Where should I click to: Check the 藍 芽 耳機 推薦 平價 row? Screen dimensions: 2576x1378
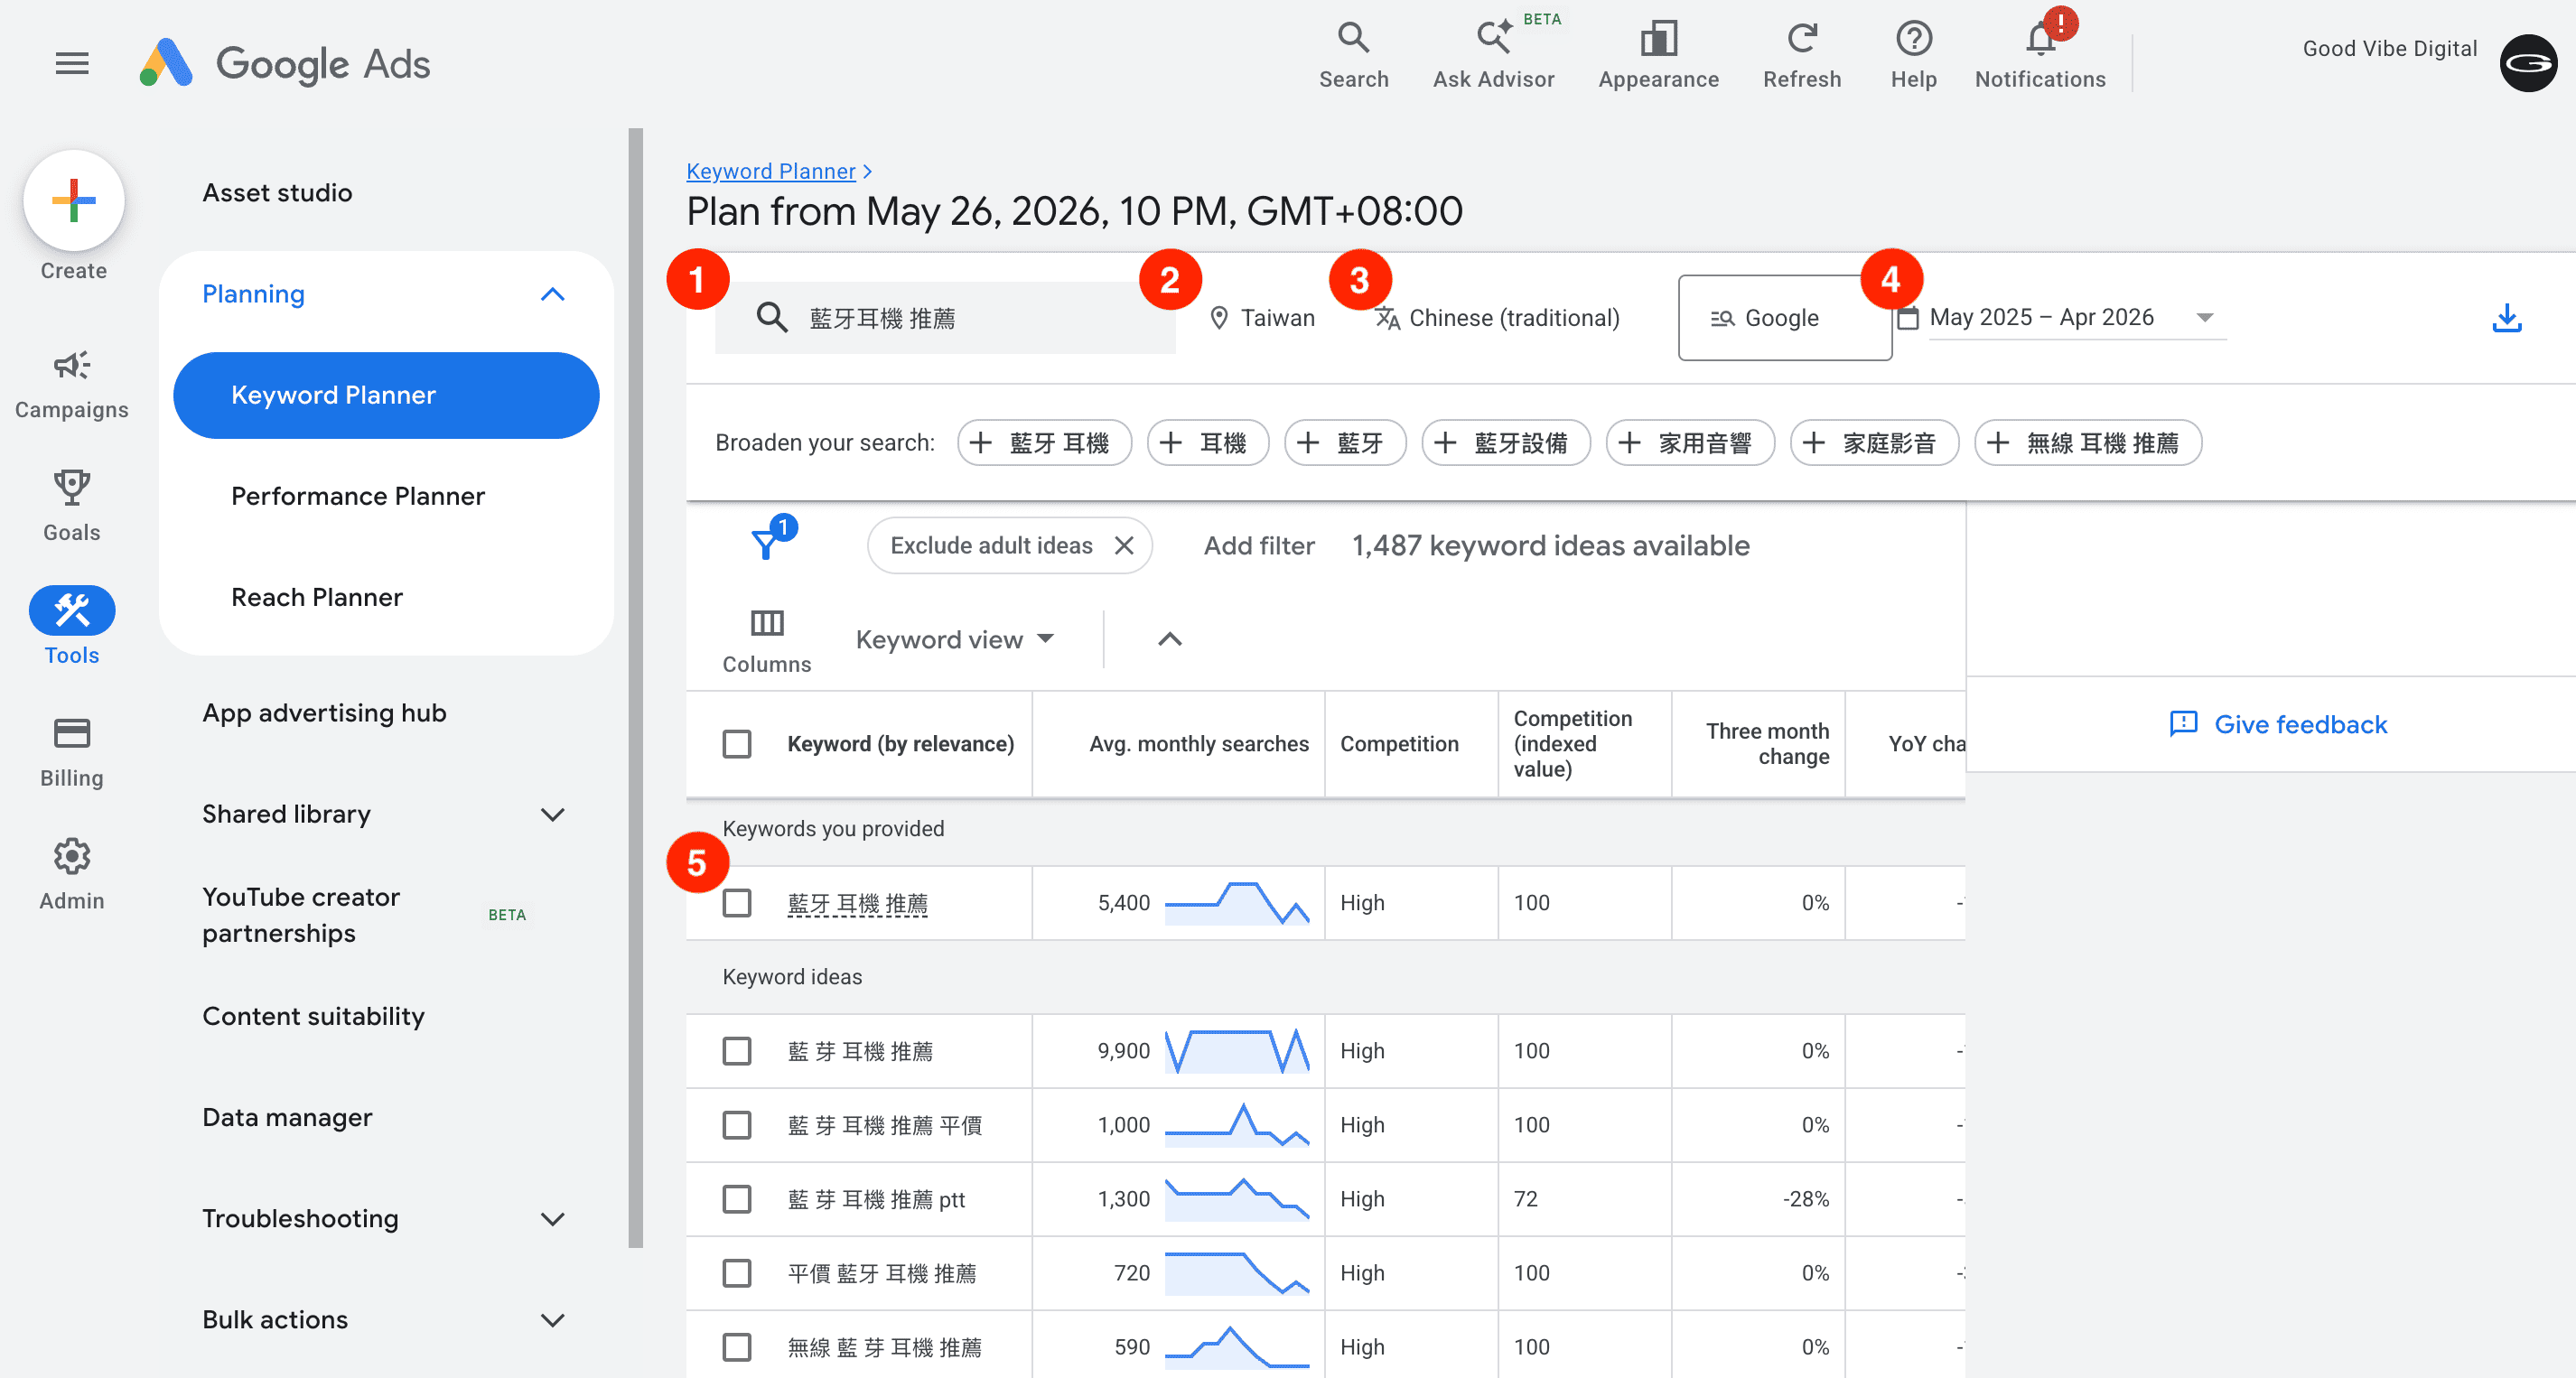pyautogui.click(x=737, y=1125)
